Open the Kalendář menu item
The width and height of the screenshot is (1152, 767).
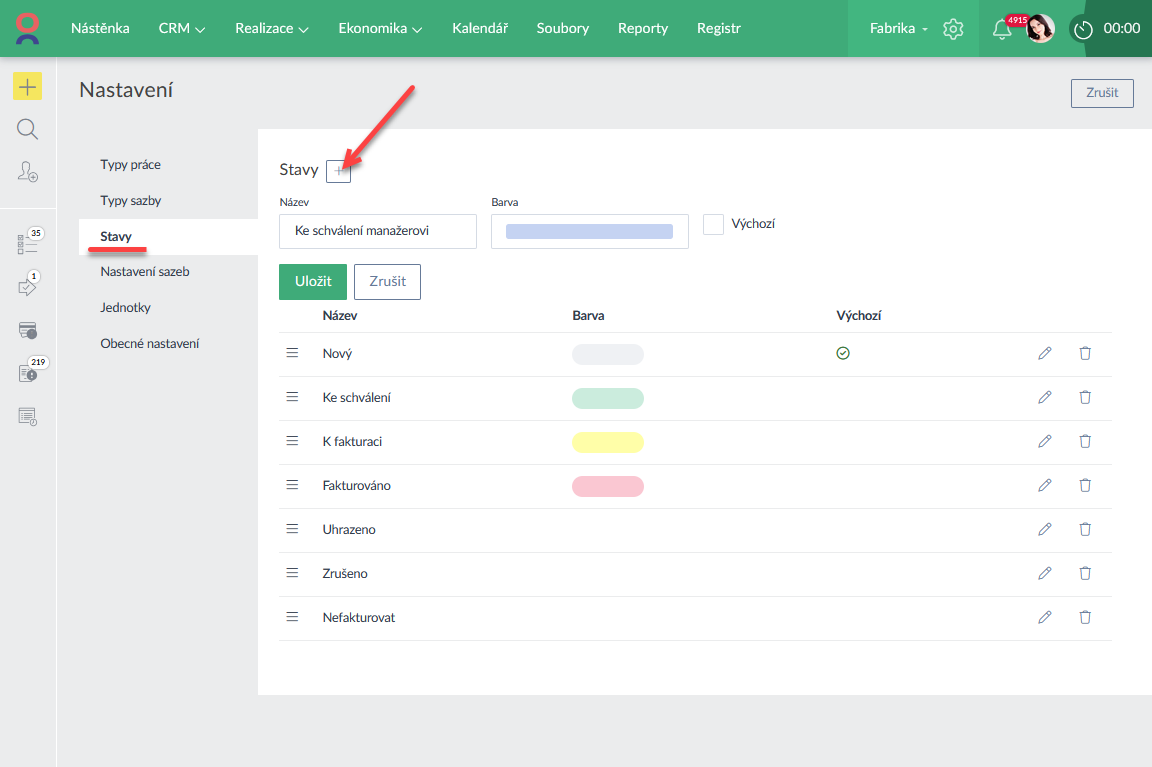(x=480, y=29)
